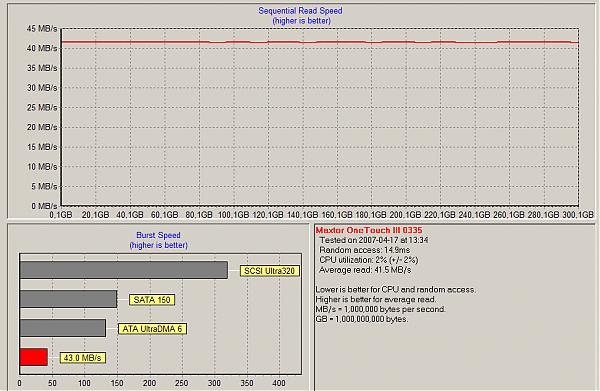Click the SATA 150 label
The height and width of the screenshot is (391, 600).
[152, 300]
